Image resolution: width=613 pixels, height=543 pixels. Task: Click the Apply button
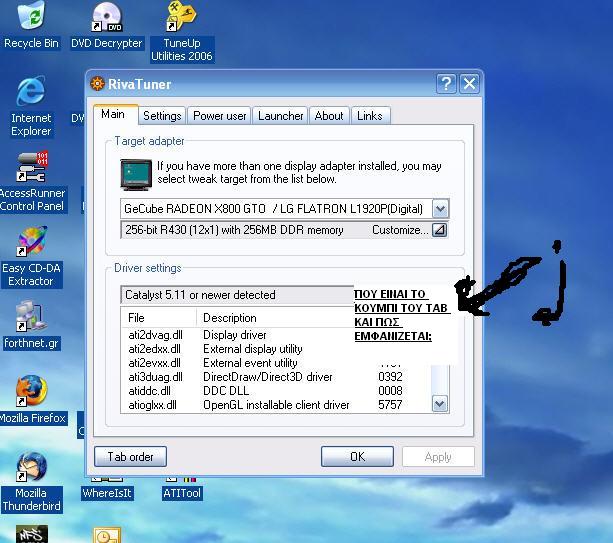pyautogui.click(x=438, y=457)
